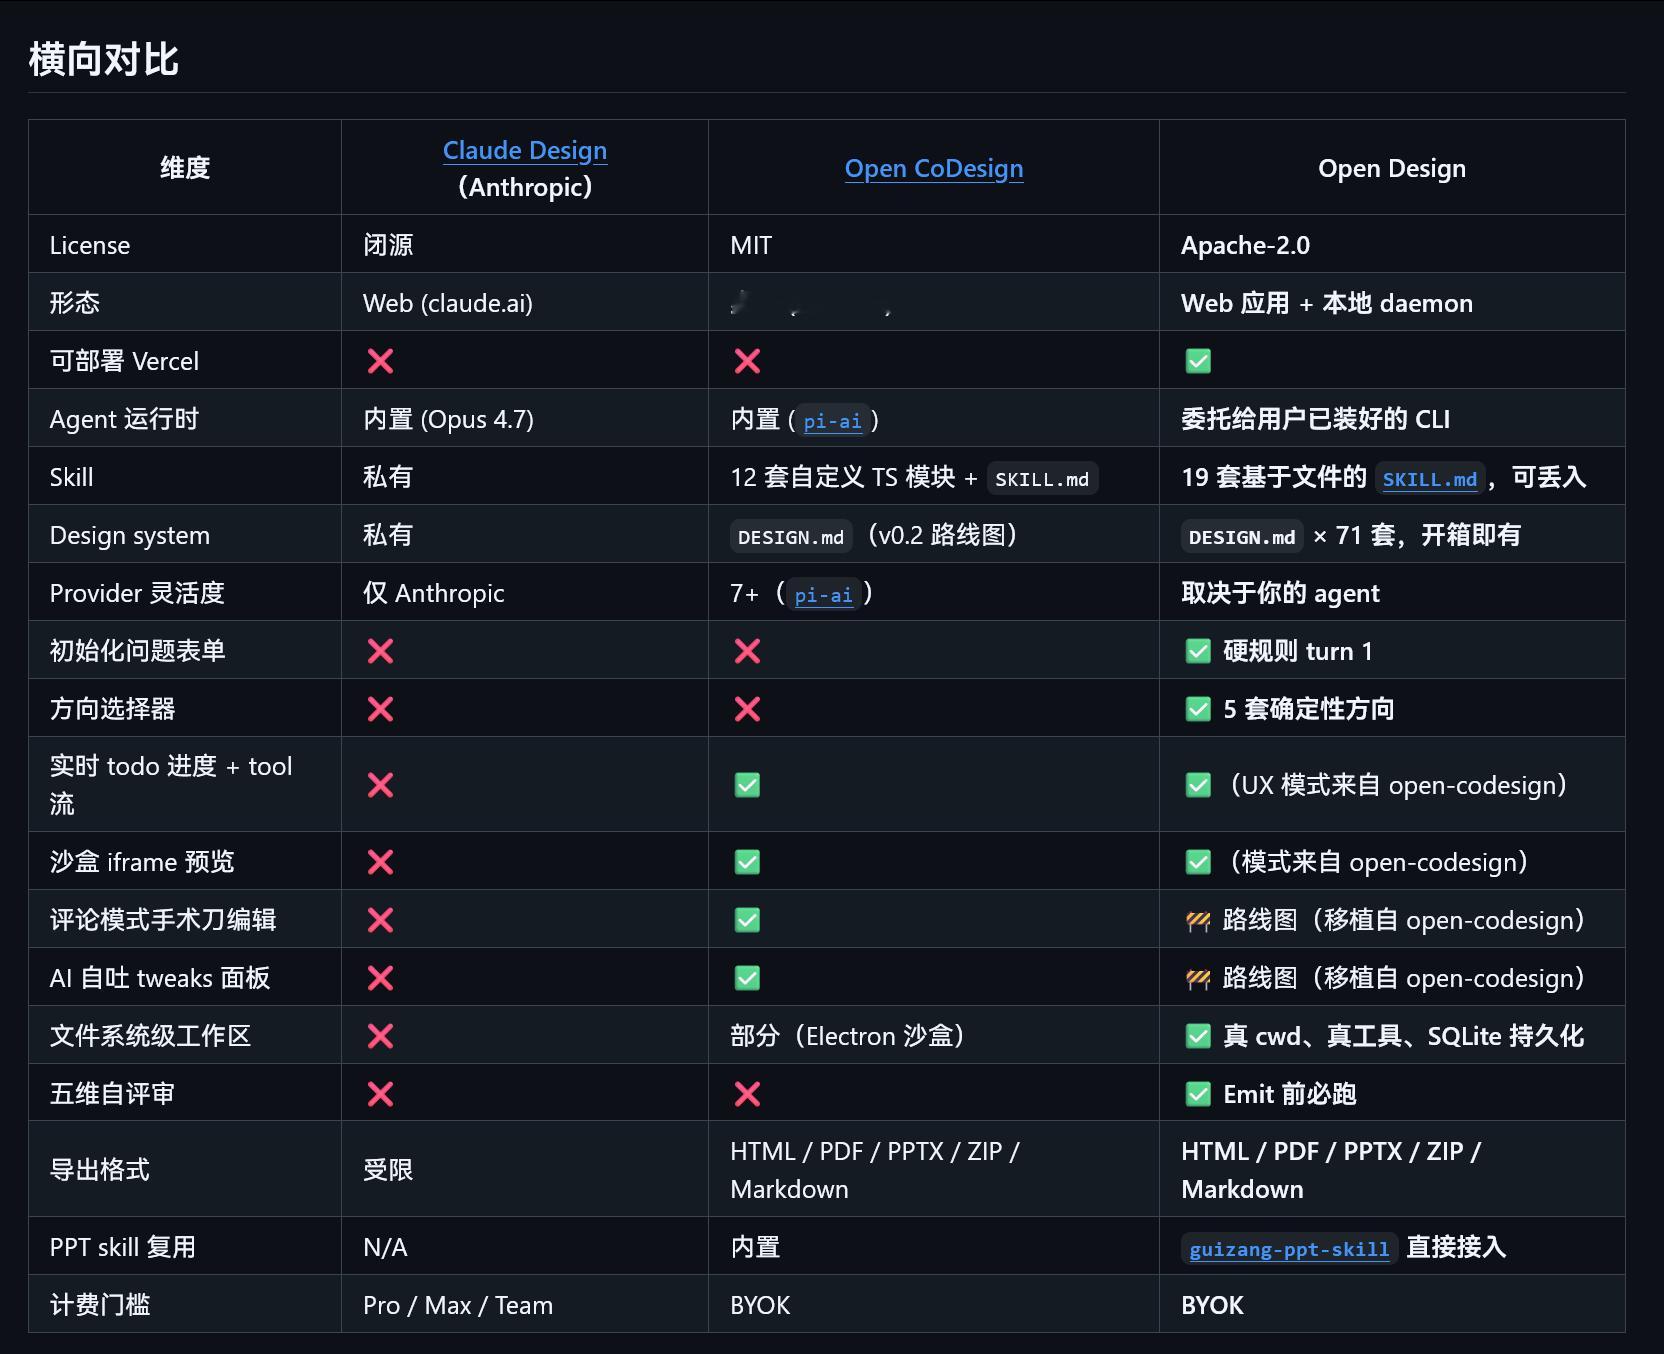
Task: Click the DESIGN.md code tag in Open CoDesign column
Action: [x=790, y=537]
